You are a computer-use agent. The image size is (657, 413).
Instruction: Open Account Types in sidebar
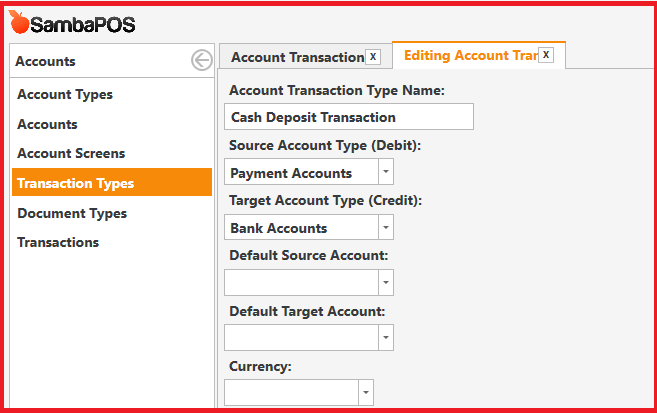coord(65,95)
